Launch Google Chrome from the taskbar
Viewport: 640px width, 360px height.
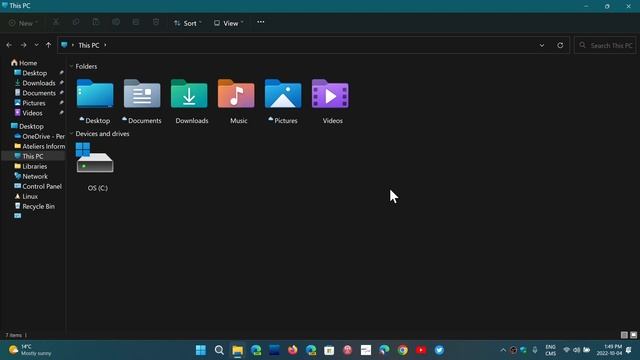(403, 350)
